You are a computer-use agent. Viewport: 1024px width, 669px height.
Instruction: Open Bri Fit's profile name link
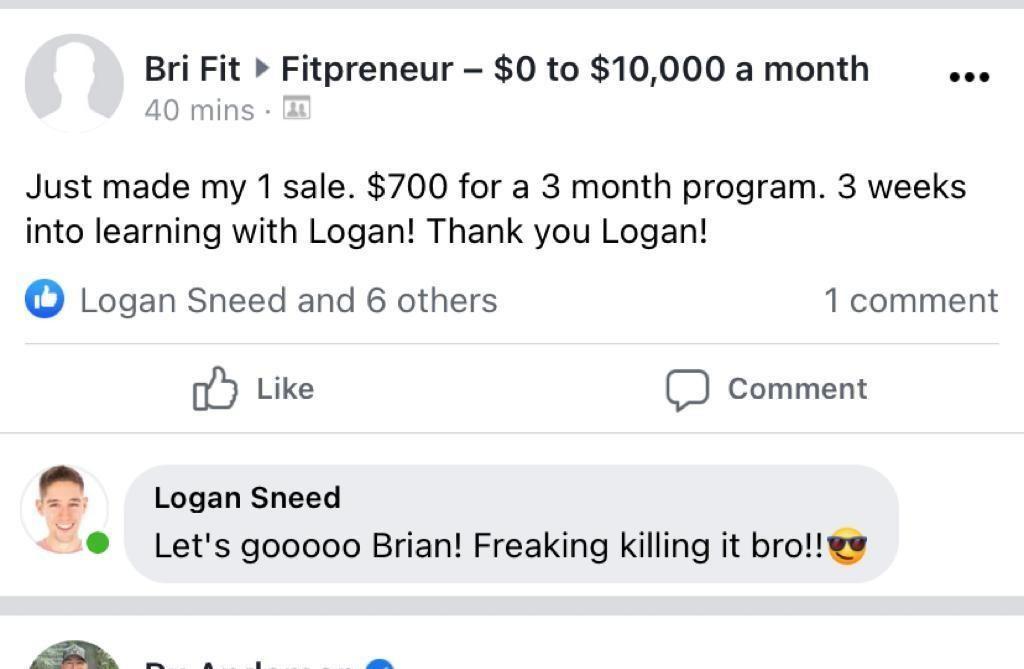click(x=192, y=69)
